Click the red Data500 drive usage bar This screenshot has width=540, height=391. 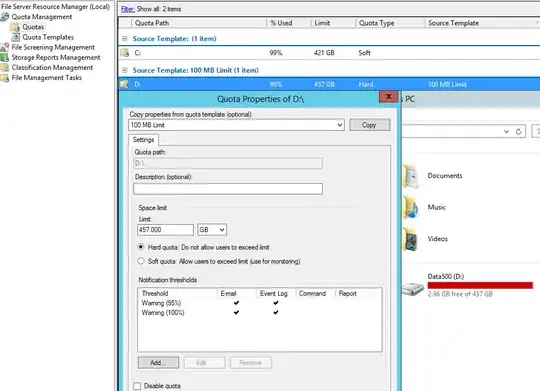pyautogui.click(x=480, y=285)
